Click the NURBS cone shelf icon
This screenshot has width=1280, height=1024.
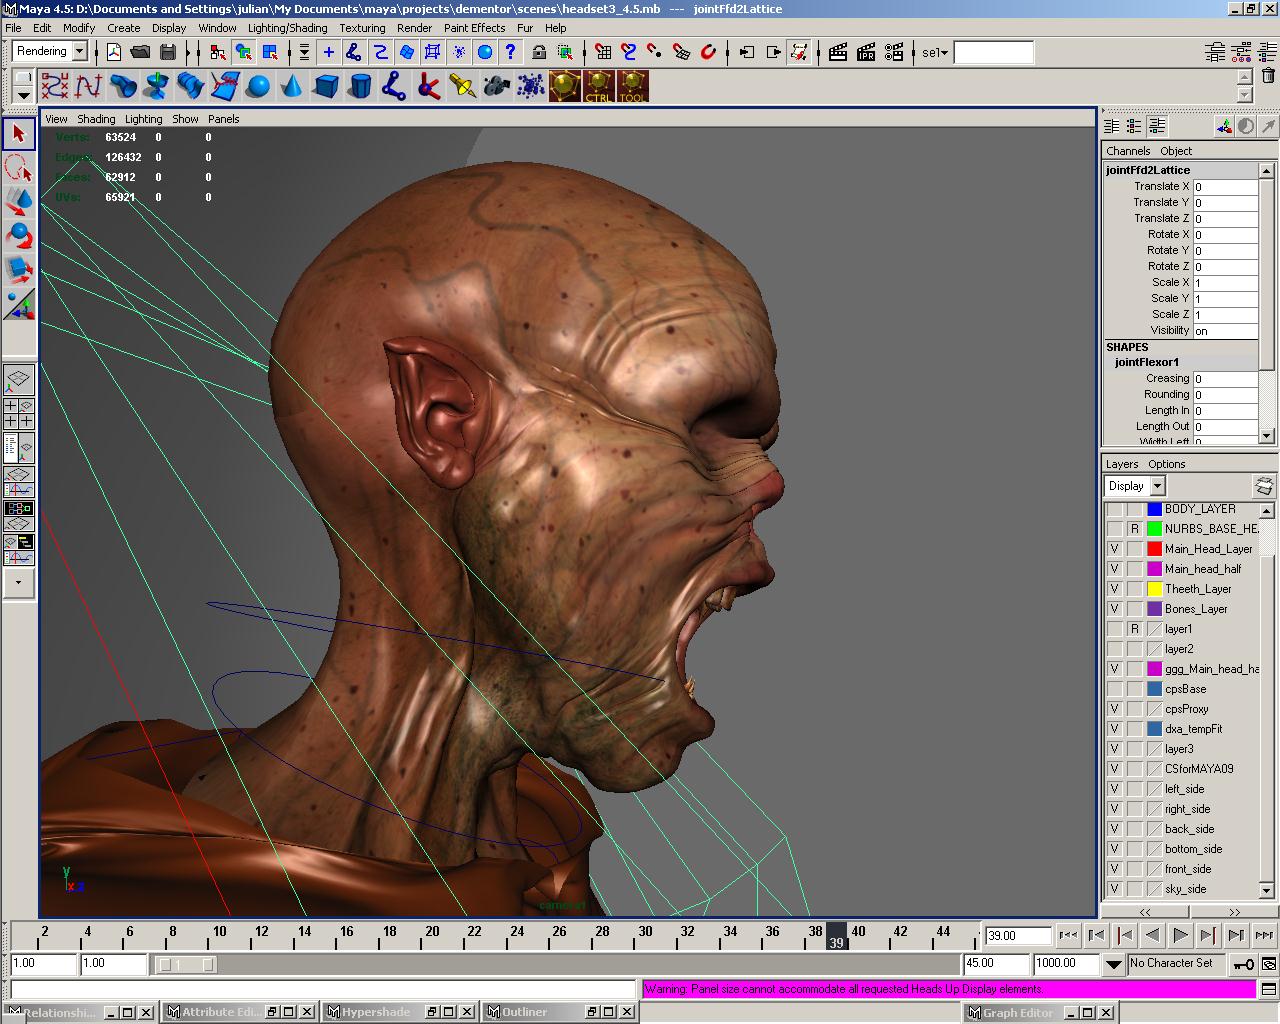pyautogui.click(x=292, y=87)
